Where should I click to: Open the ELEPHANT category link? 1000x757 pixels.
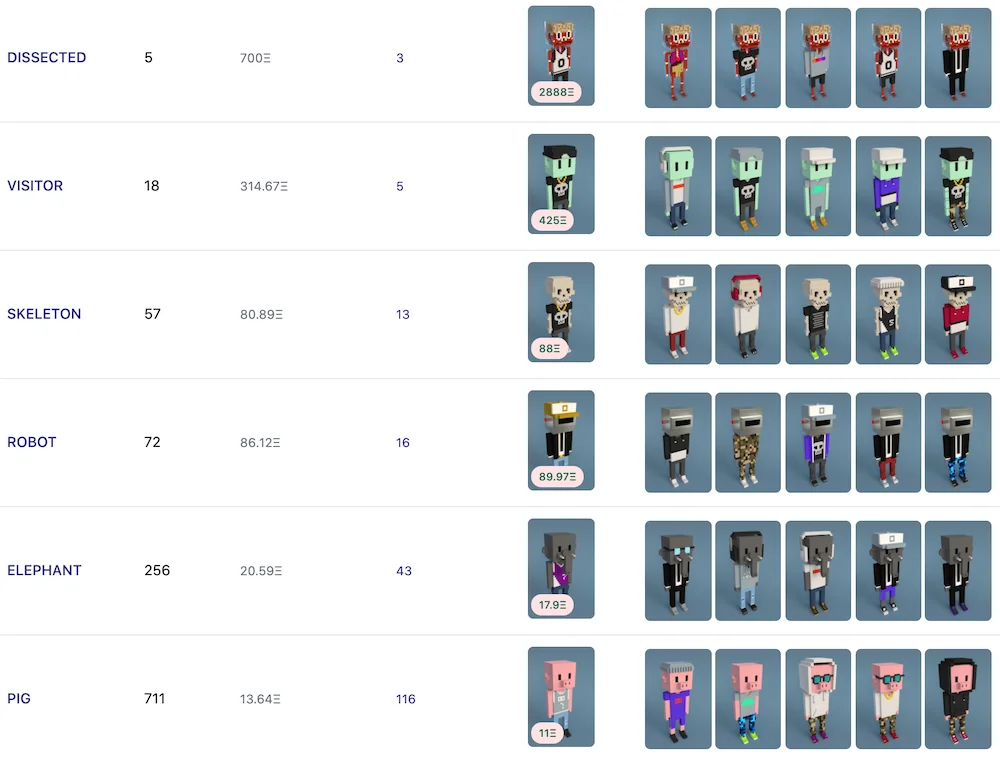44,570
